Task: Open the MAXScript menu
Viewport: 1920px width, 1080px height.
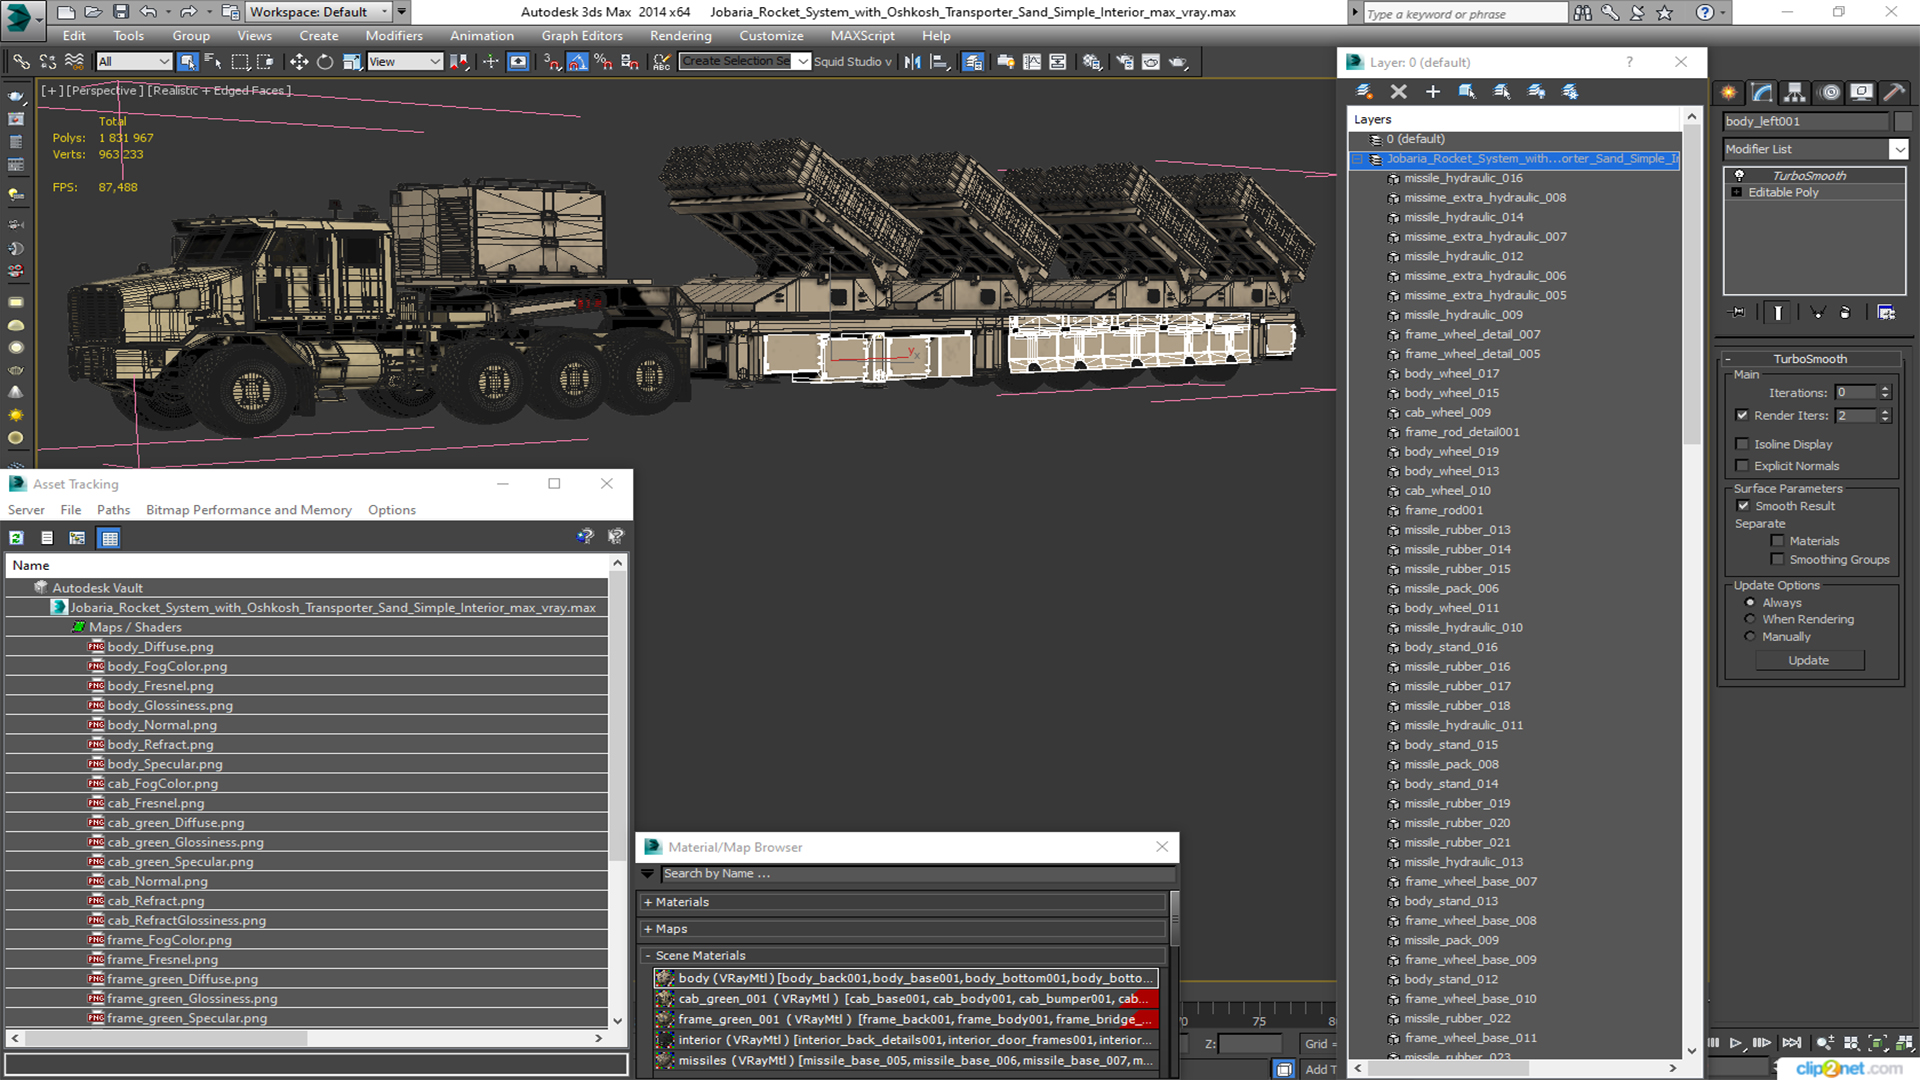Action: (862, 36)
